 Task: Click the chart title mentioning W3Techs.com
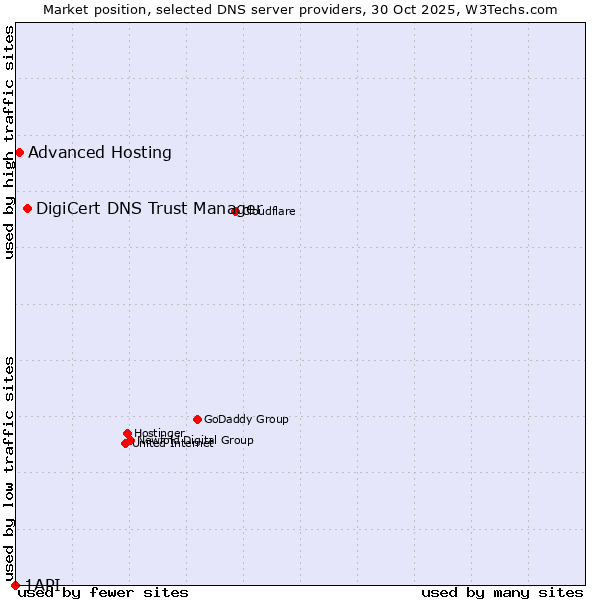(x=300, y=9)
